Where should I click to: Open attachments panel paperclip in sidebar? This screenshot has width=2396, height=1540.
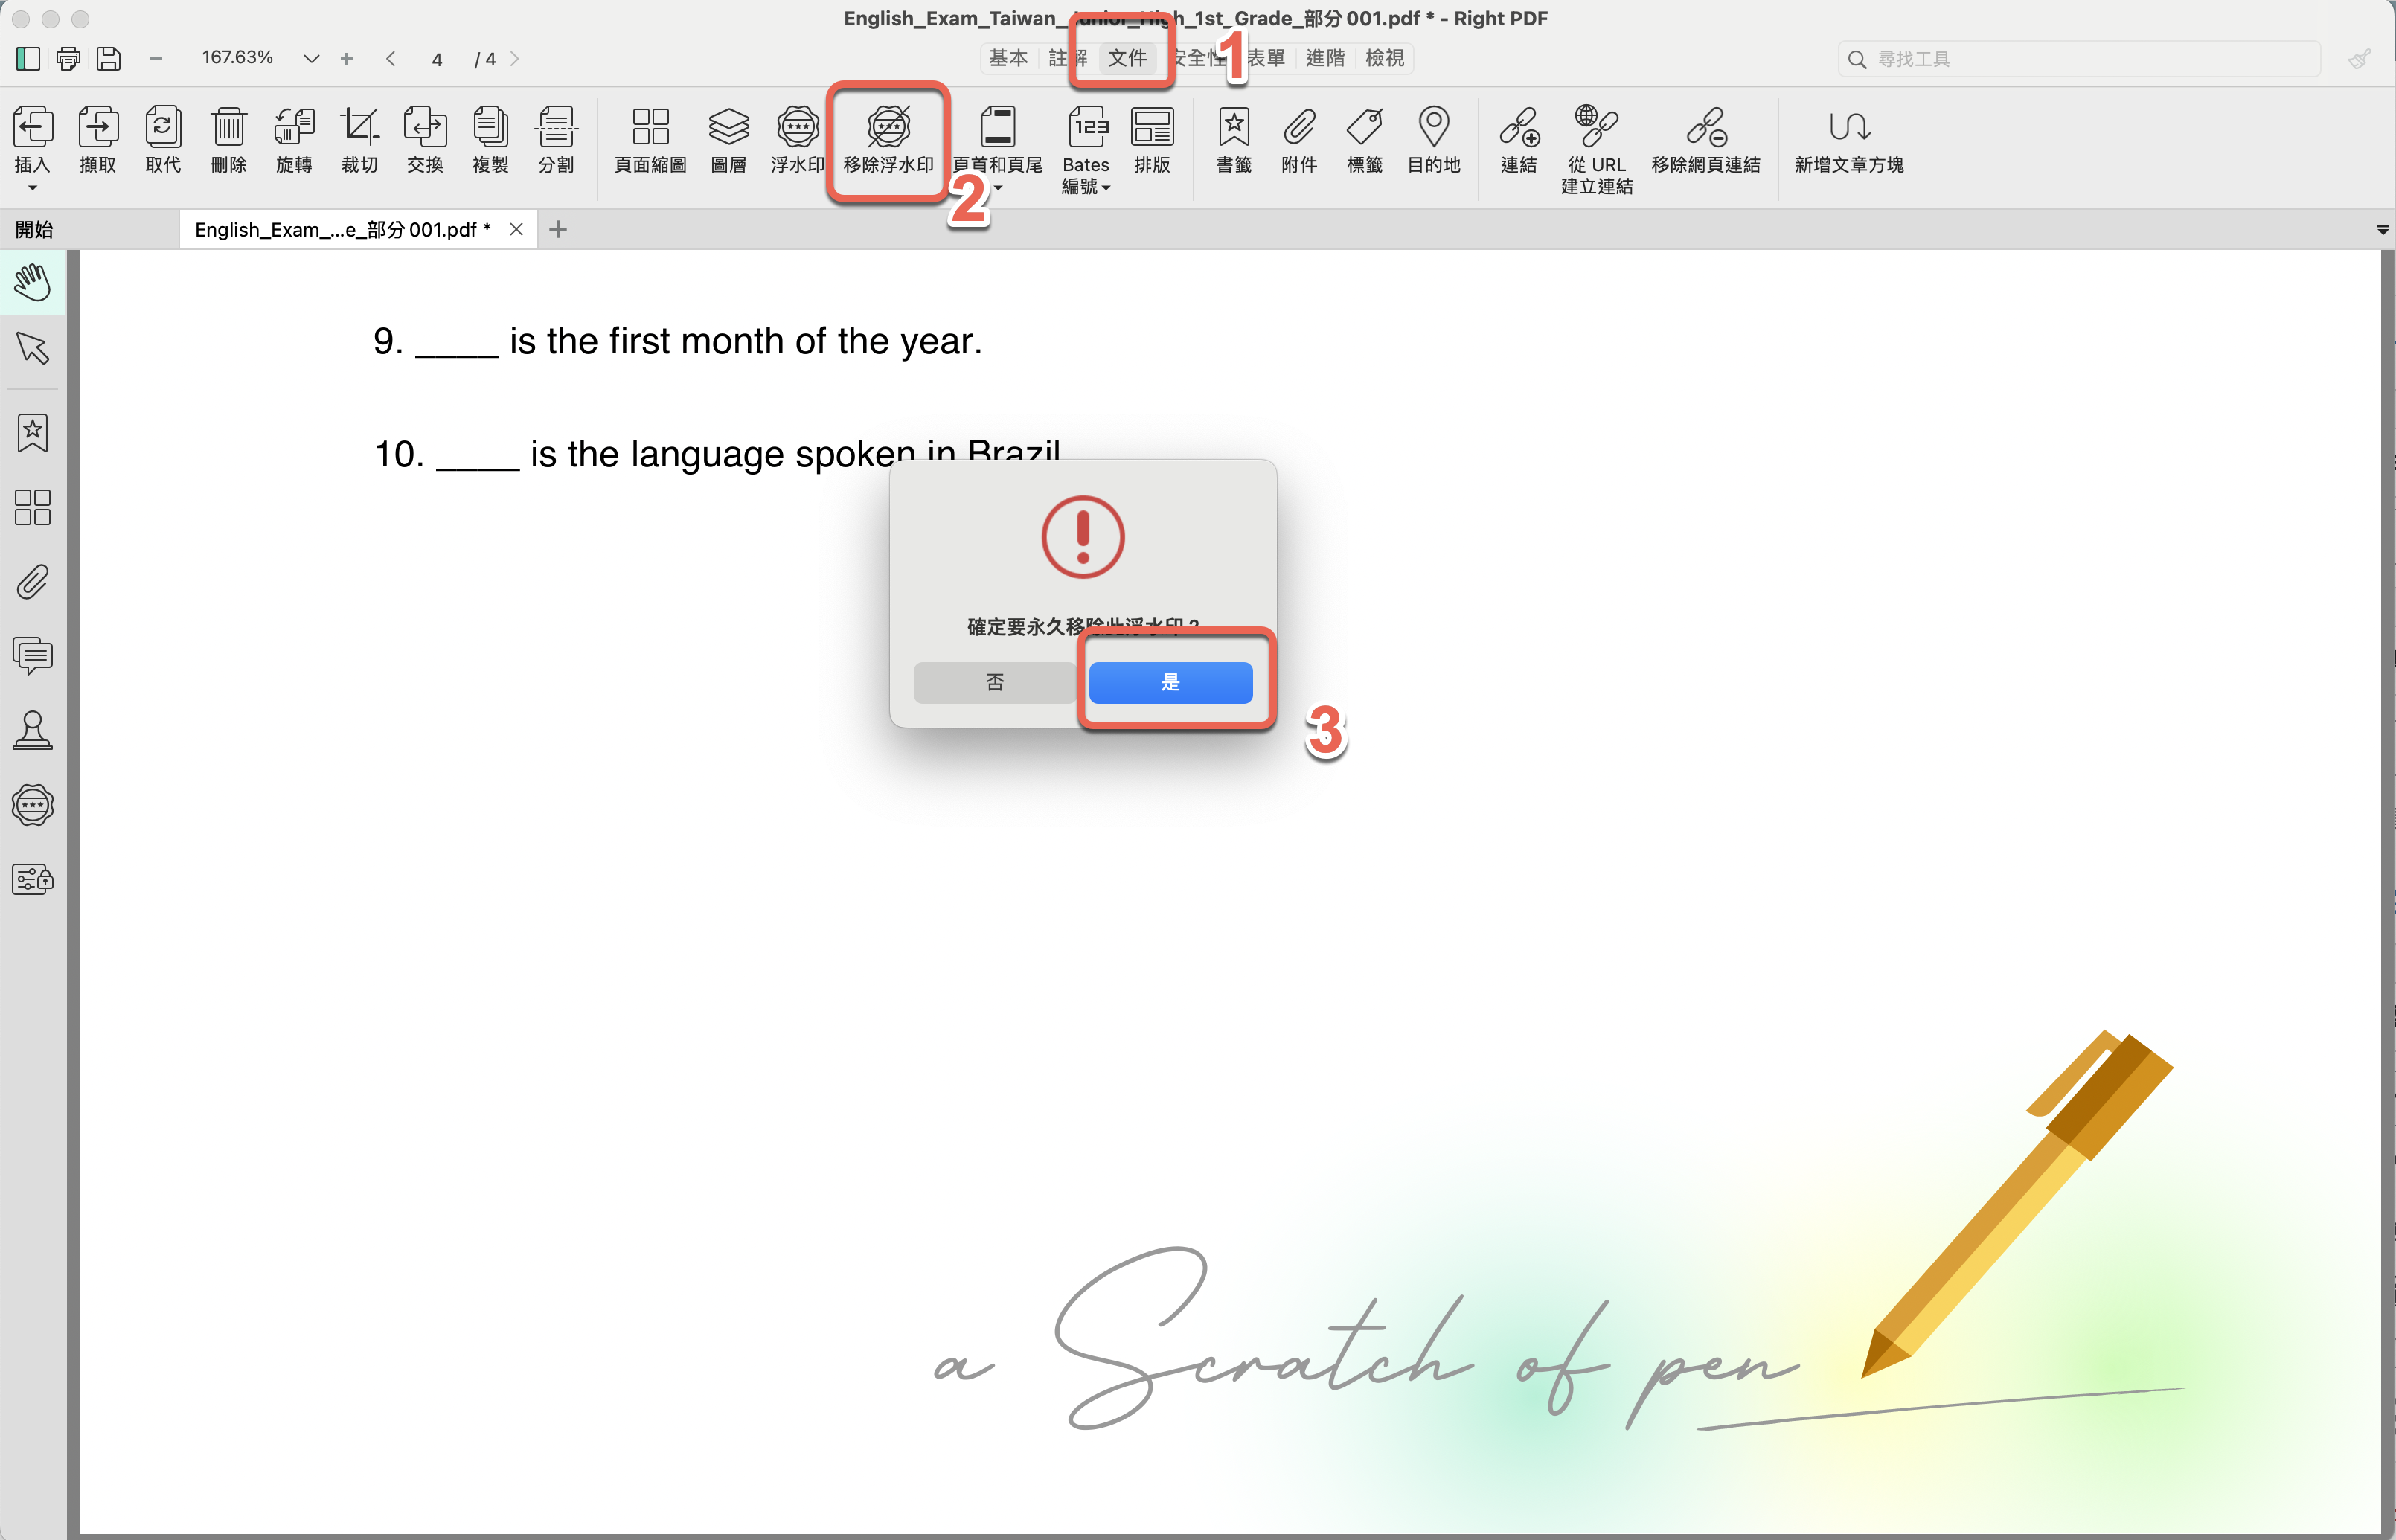[33, 582]
